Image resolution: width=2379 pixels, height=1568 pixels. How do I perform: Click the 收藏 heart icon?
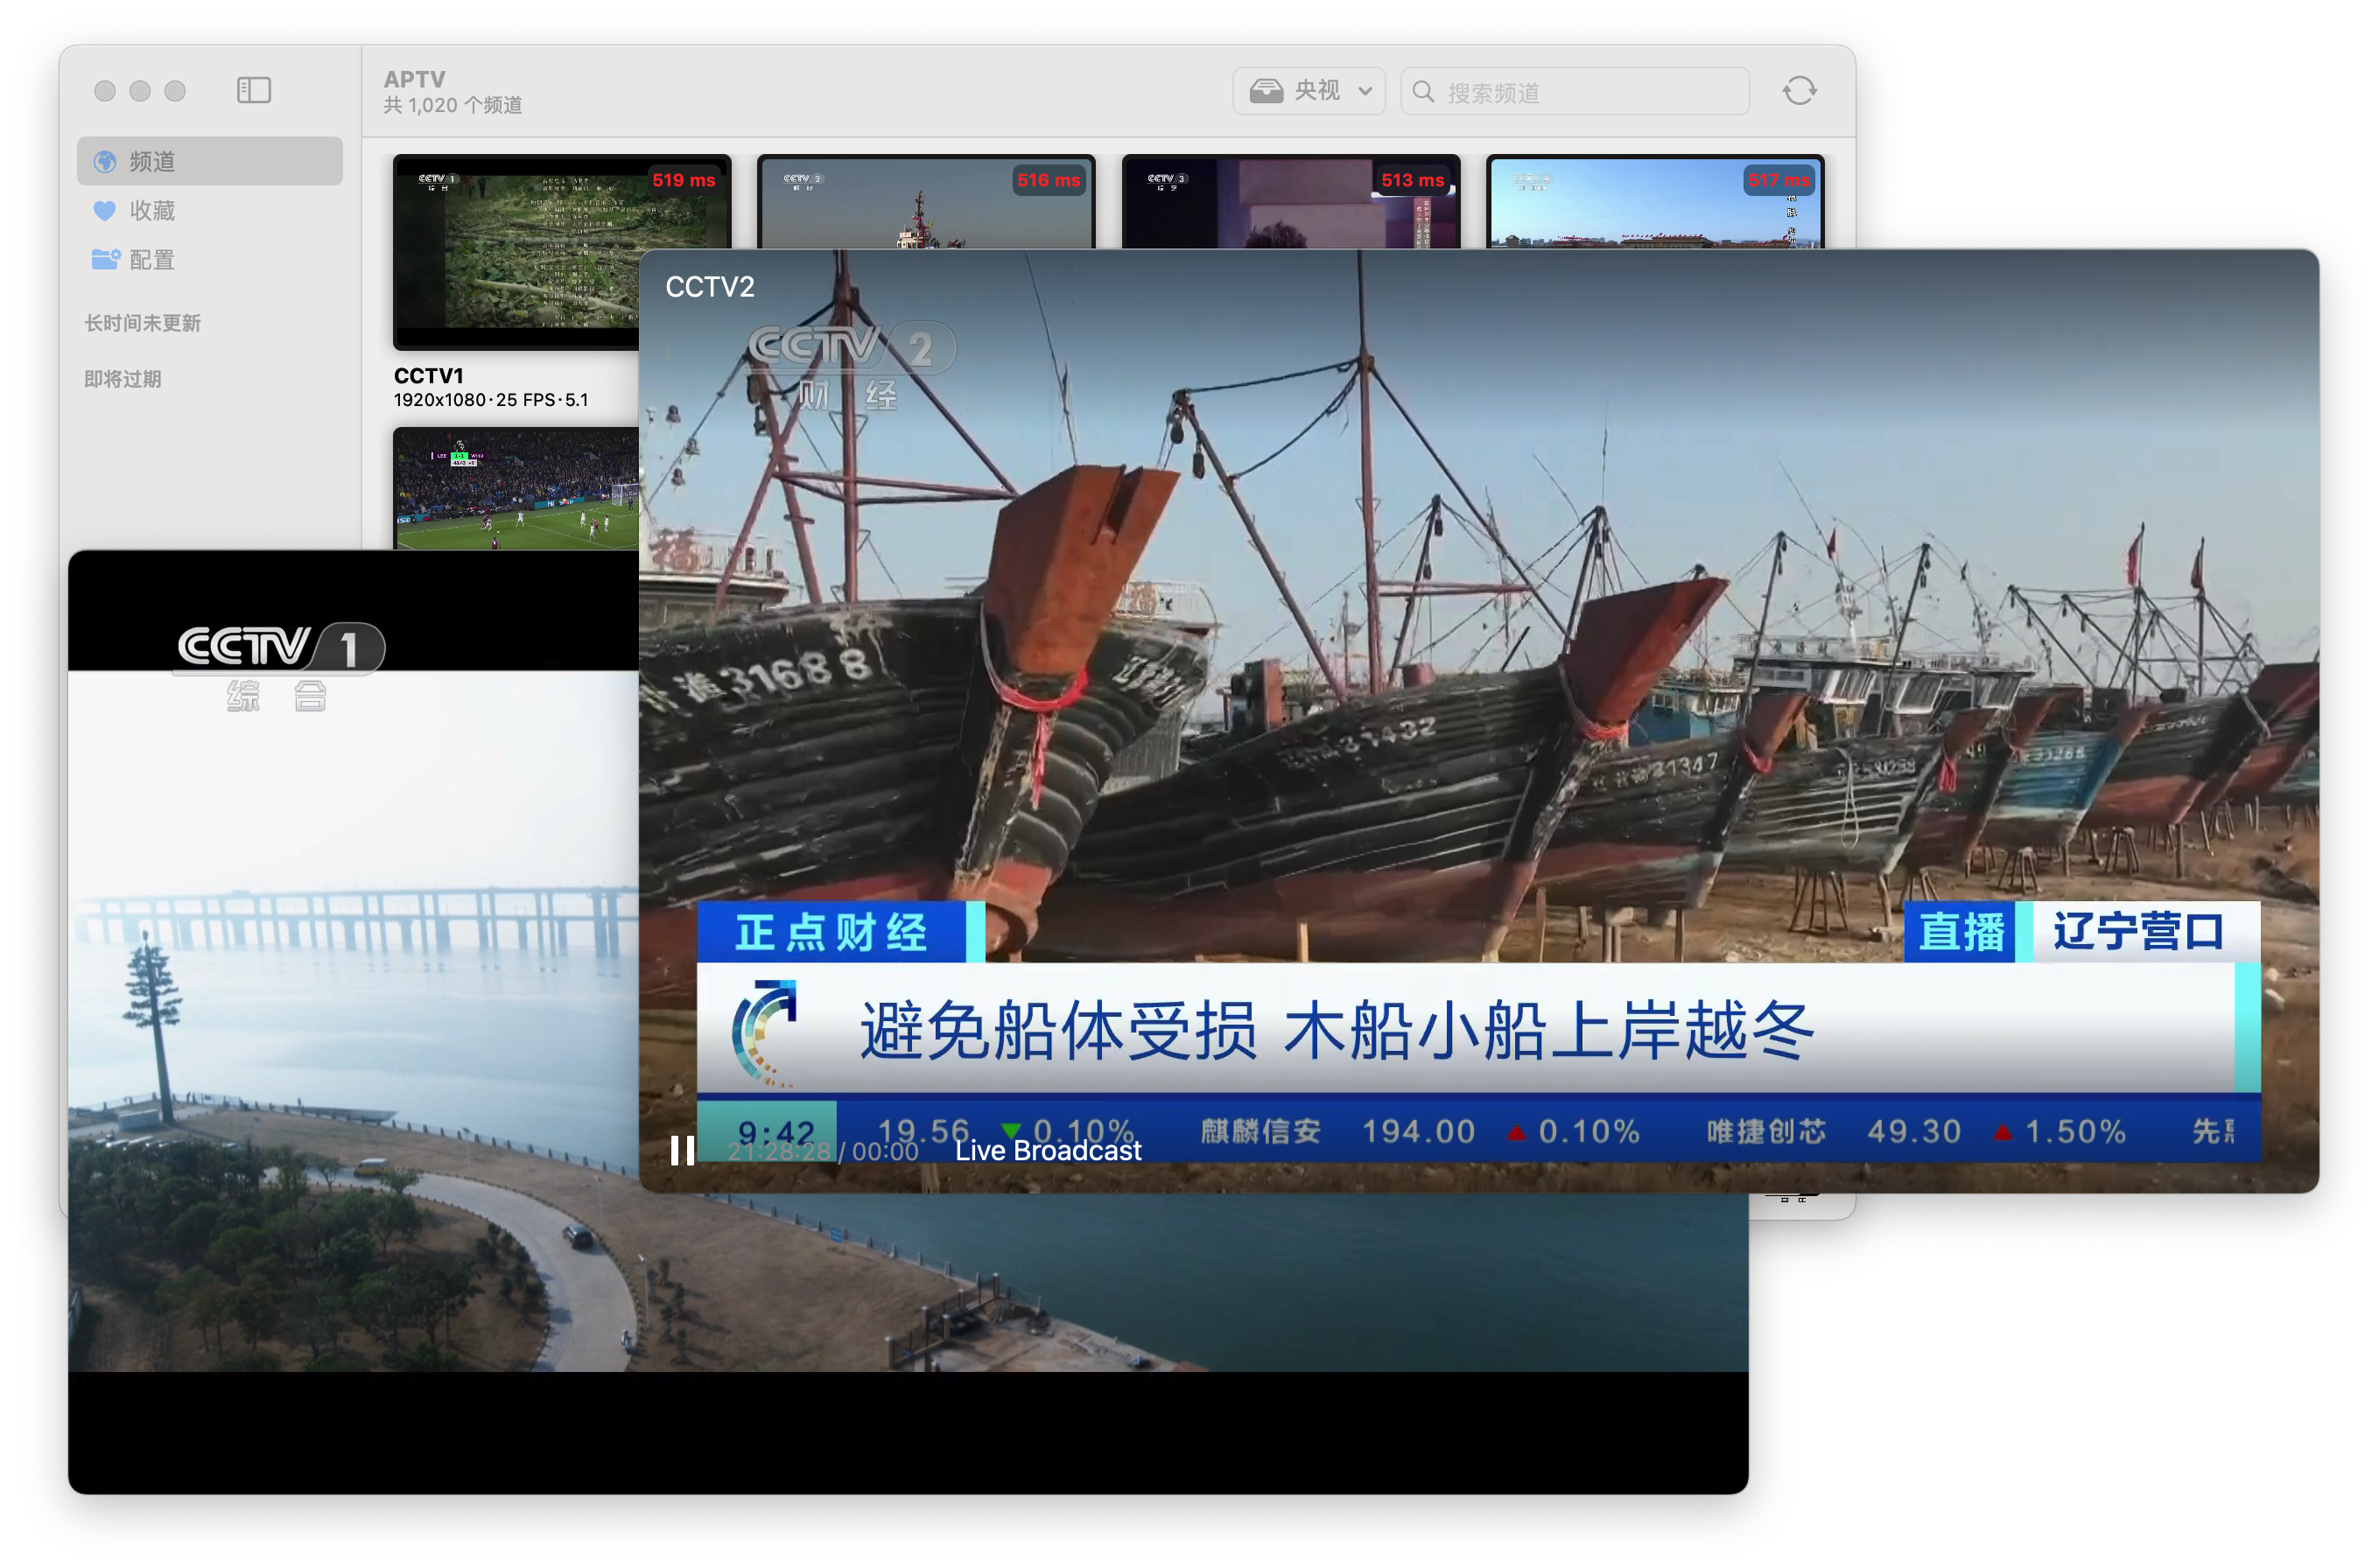[x=104, y=210]
